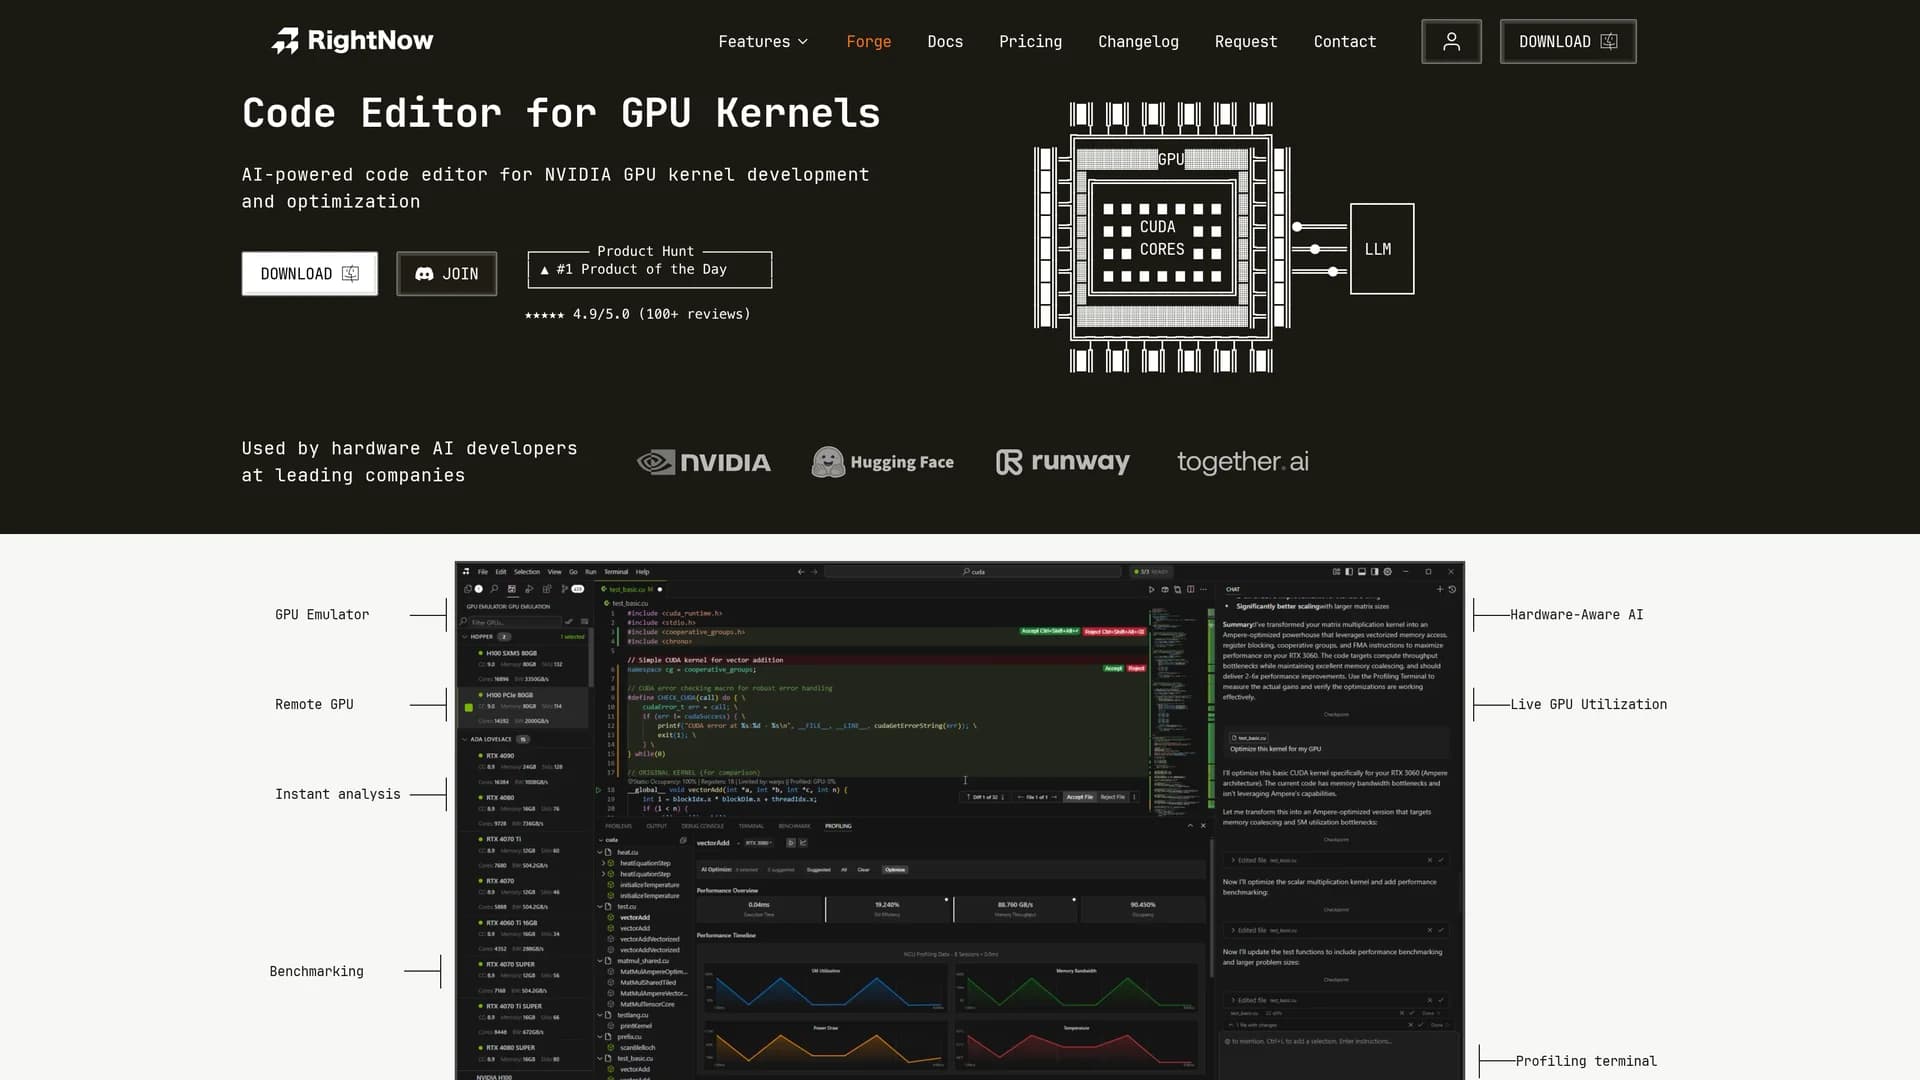Click settings gear in editor title bar
This screenshot has width=1920, height=1080.
[x=1387, y=572]
